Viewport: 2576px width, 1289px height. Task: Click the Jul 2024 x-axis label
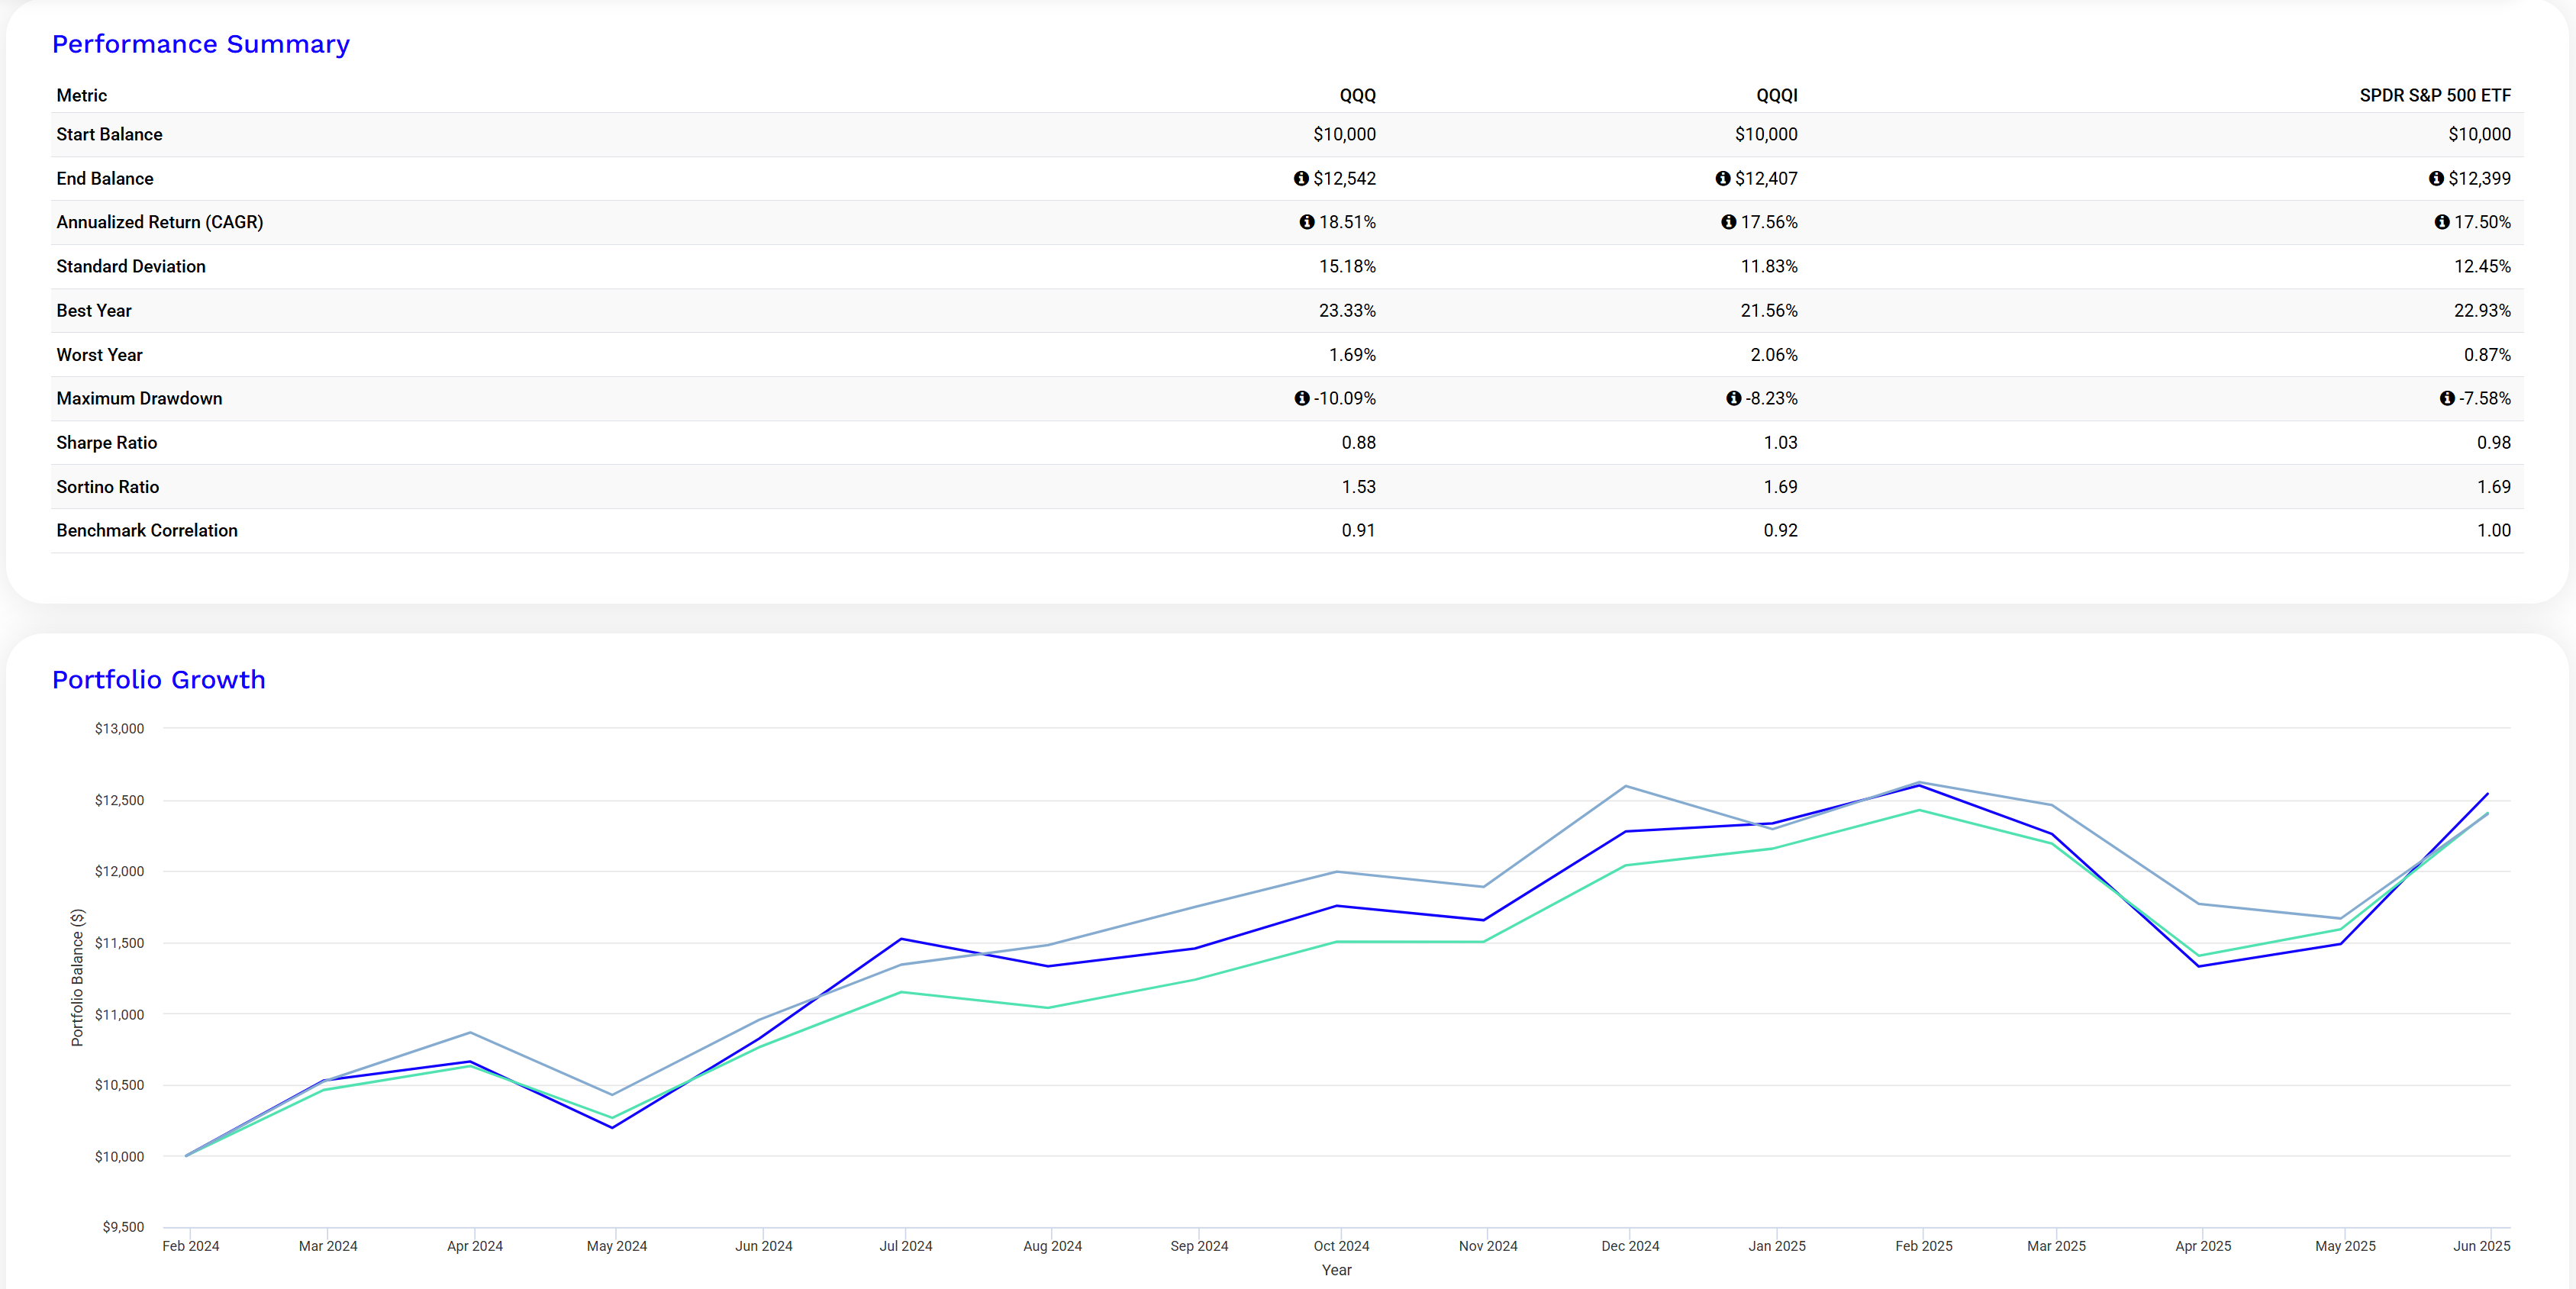click(x=906, y=1246)
